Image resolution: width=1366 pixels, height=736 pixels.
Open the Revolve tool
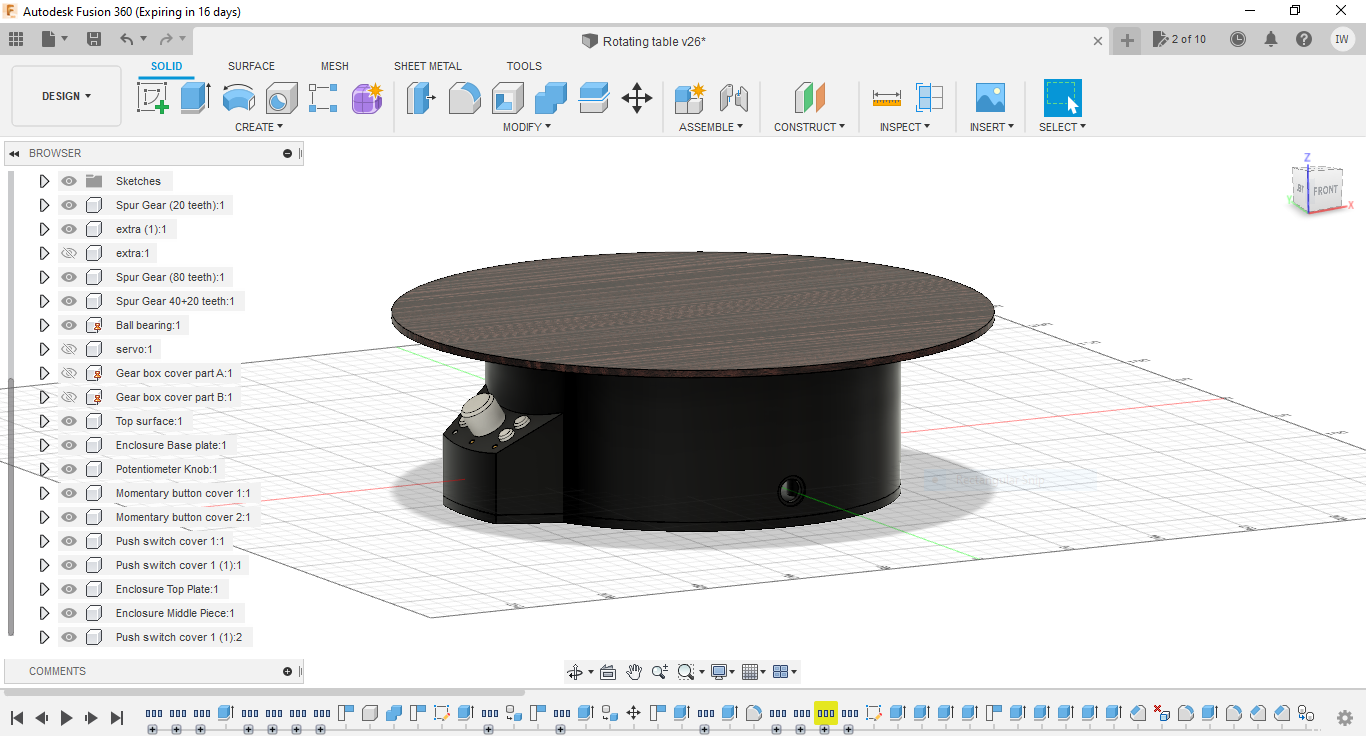[x=239, y=97]
